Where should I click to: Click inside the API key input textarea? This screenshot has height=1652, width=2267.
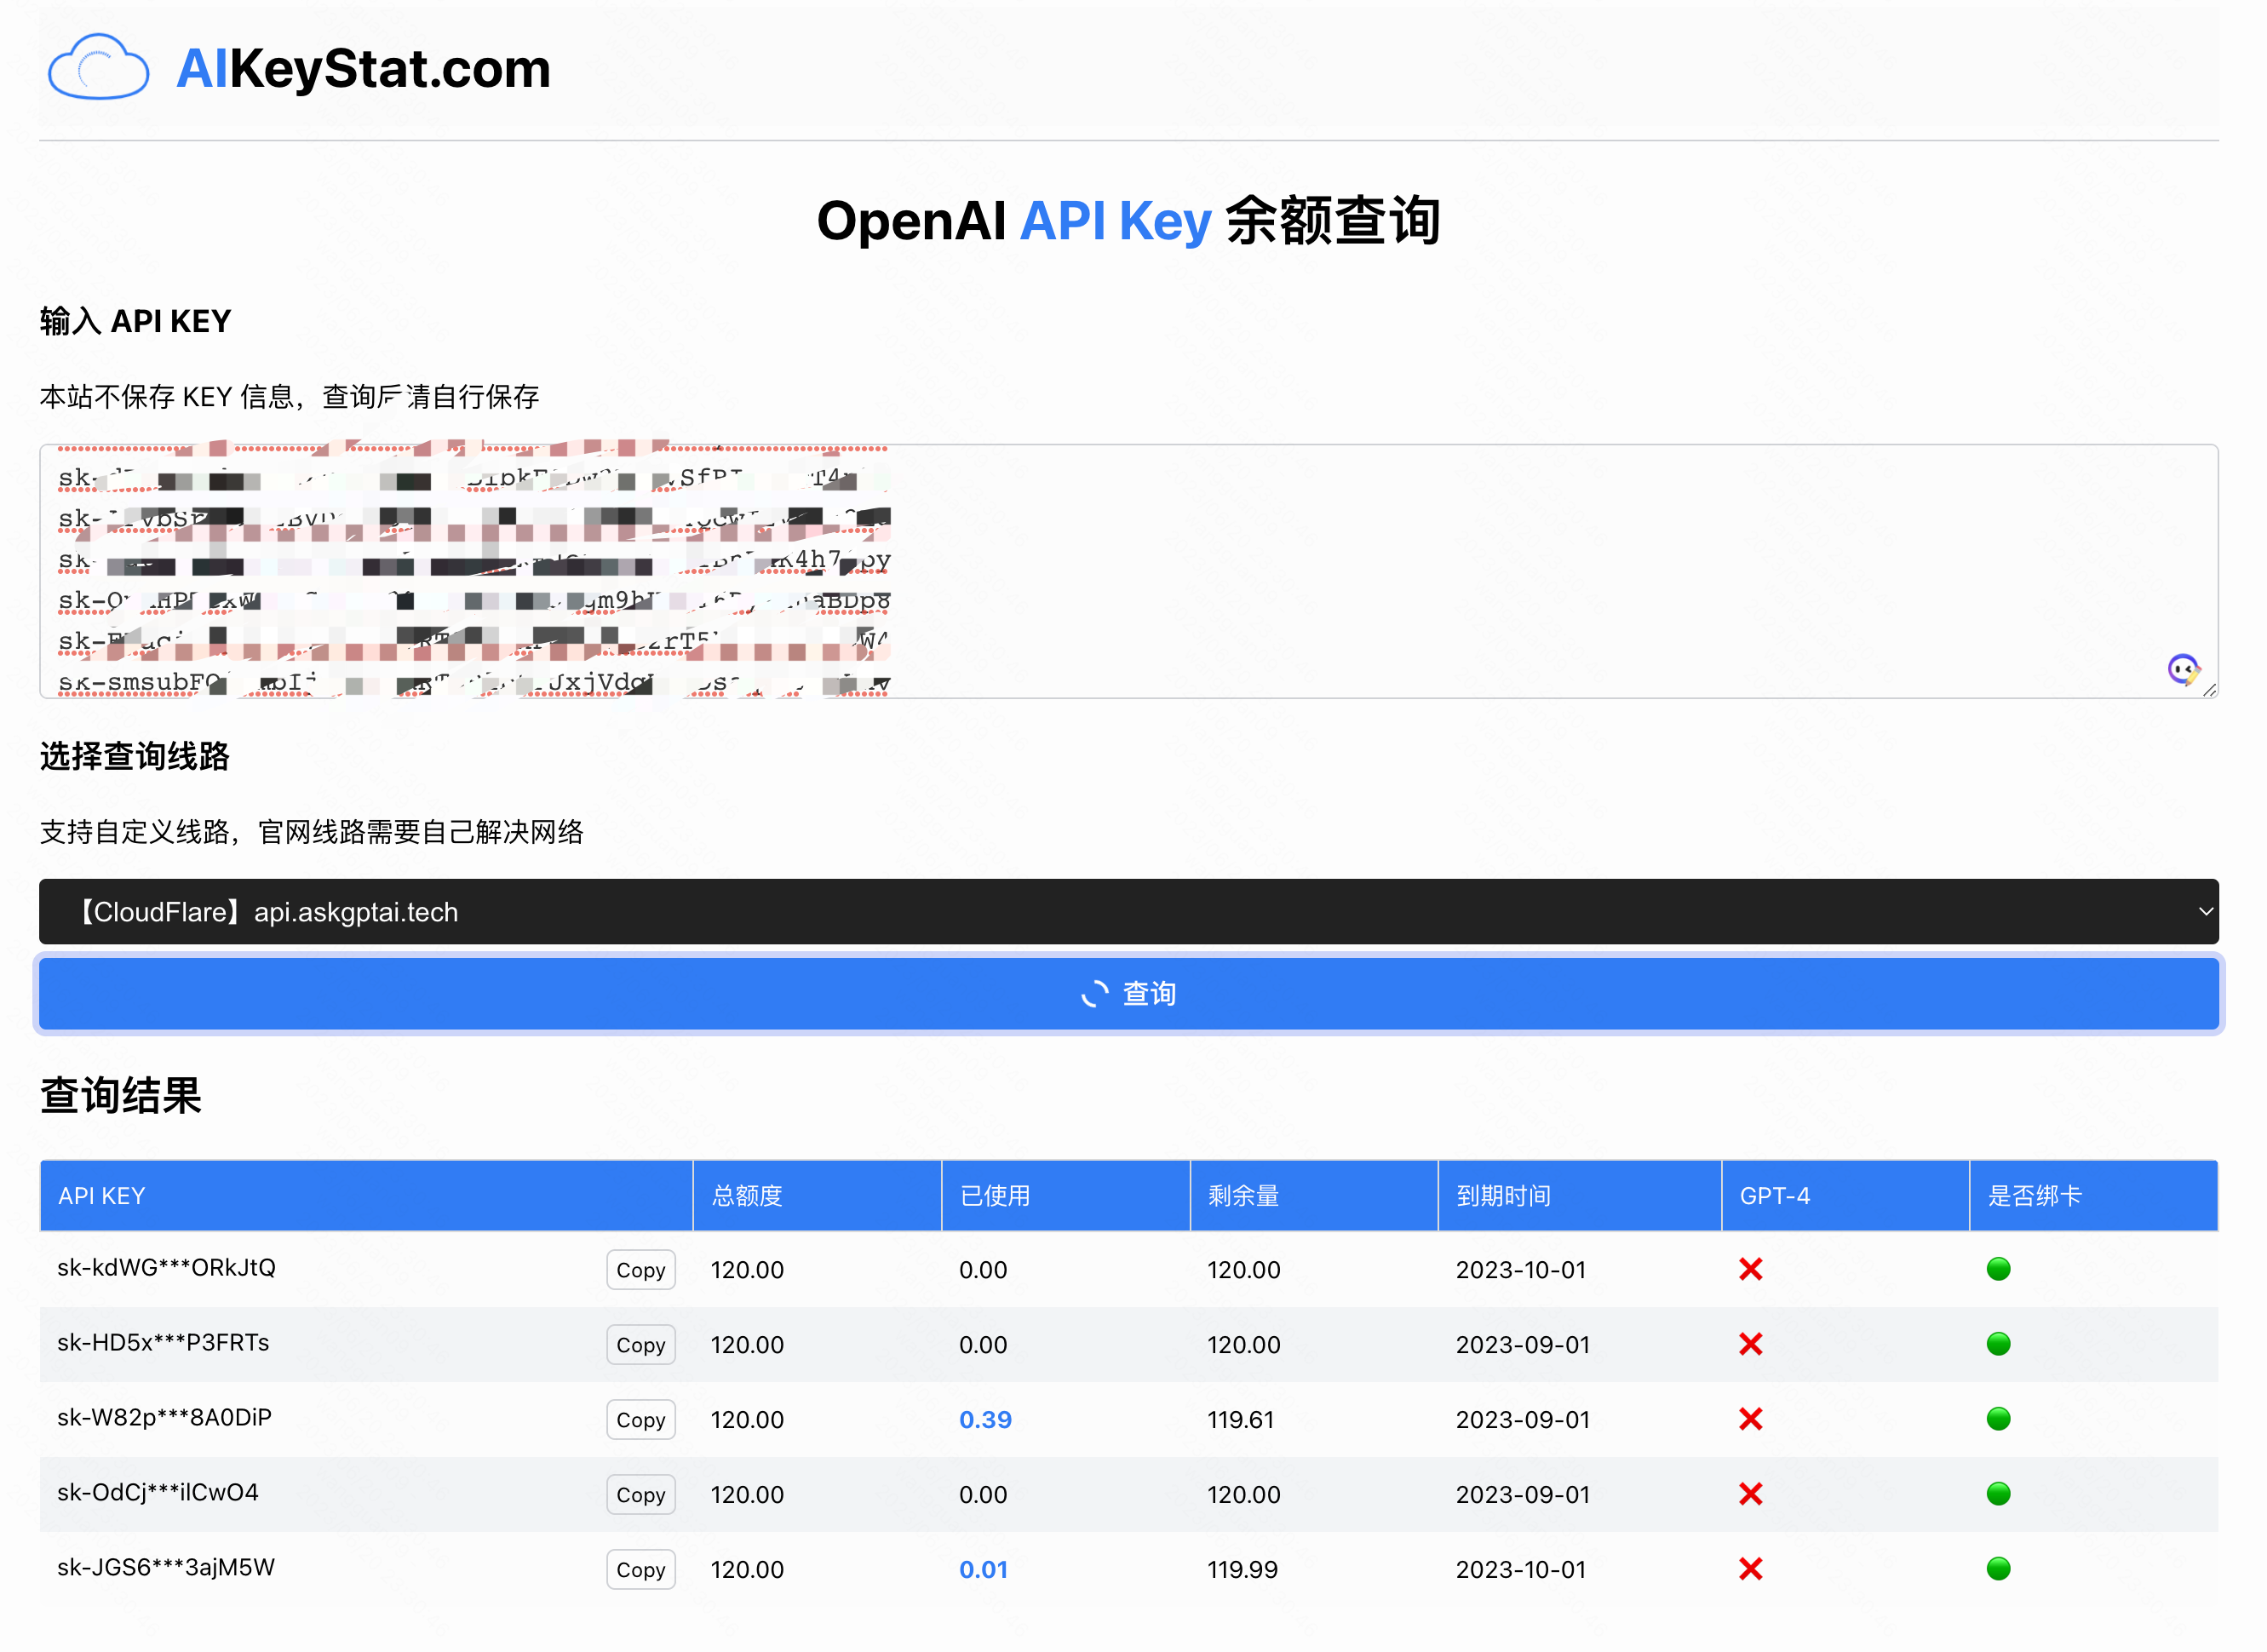(1500, 570)
